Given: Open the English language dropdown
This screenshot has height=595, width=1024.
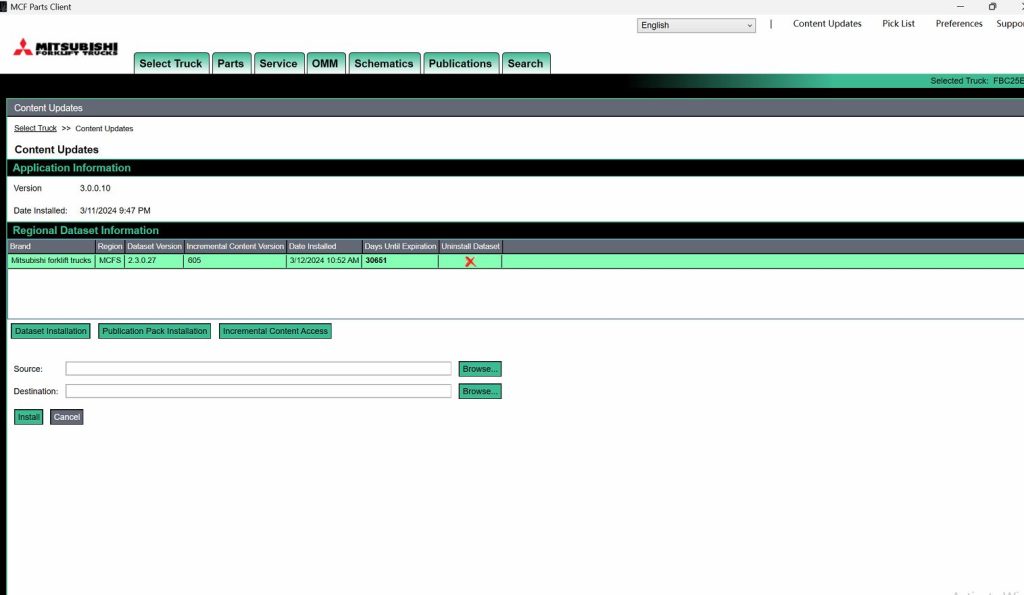Looking at the screenshot, I should (x=695, y=25).
